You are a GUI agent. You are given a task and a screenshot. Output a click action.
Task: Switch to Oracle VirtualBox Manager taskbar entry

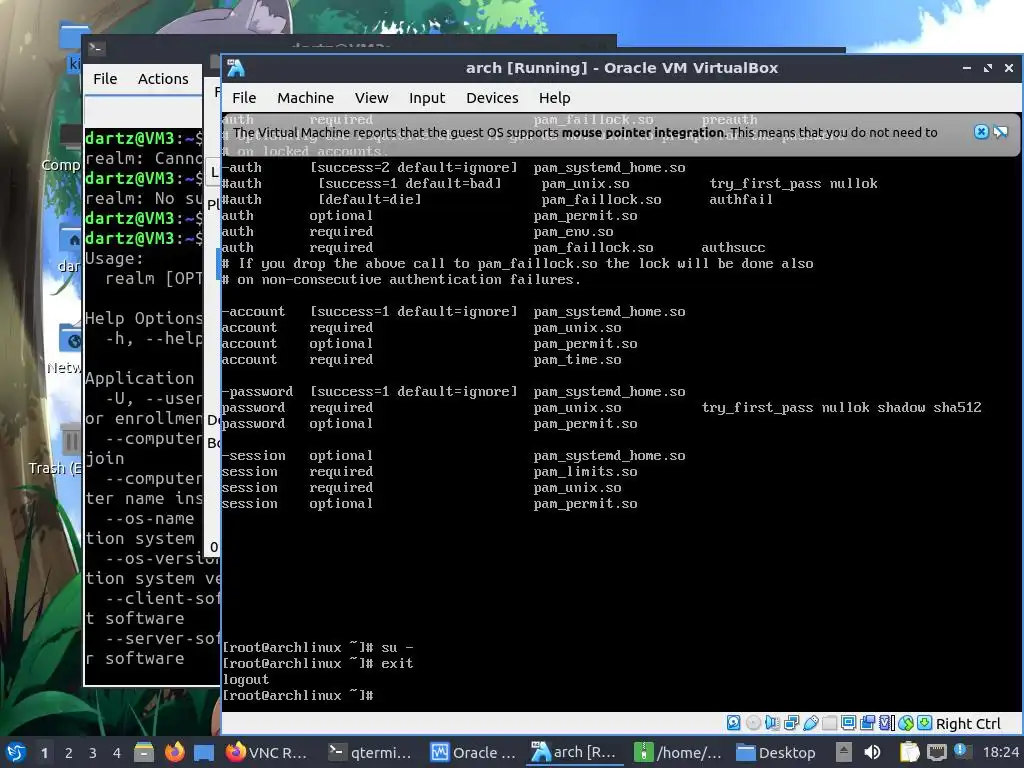tap(473, 752)
